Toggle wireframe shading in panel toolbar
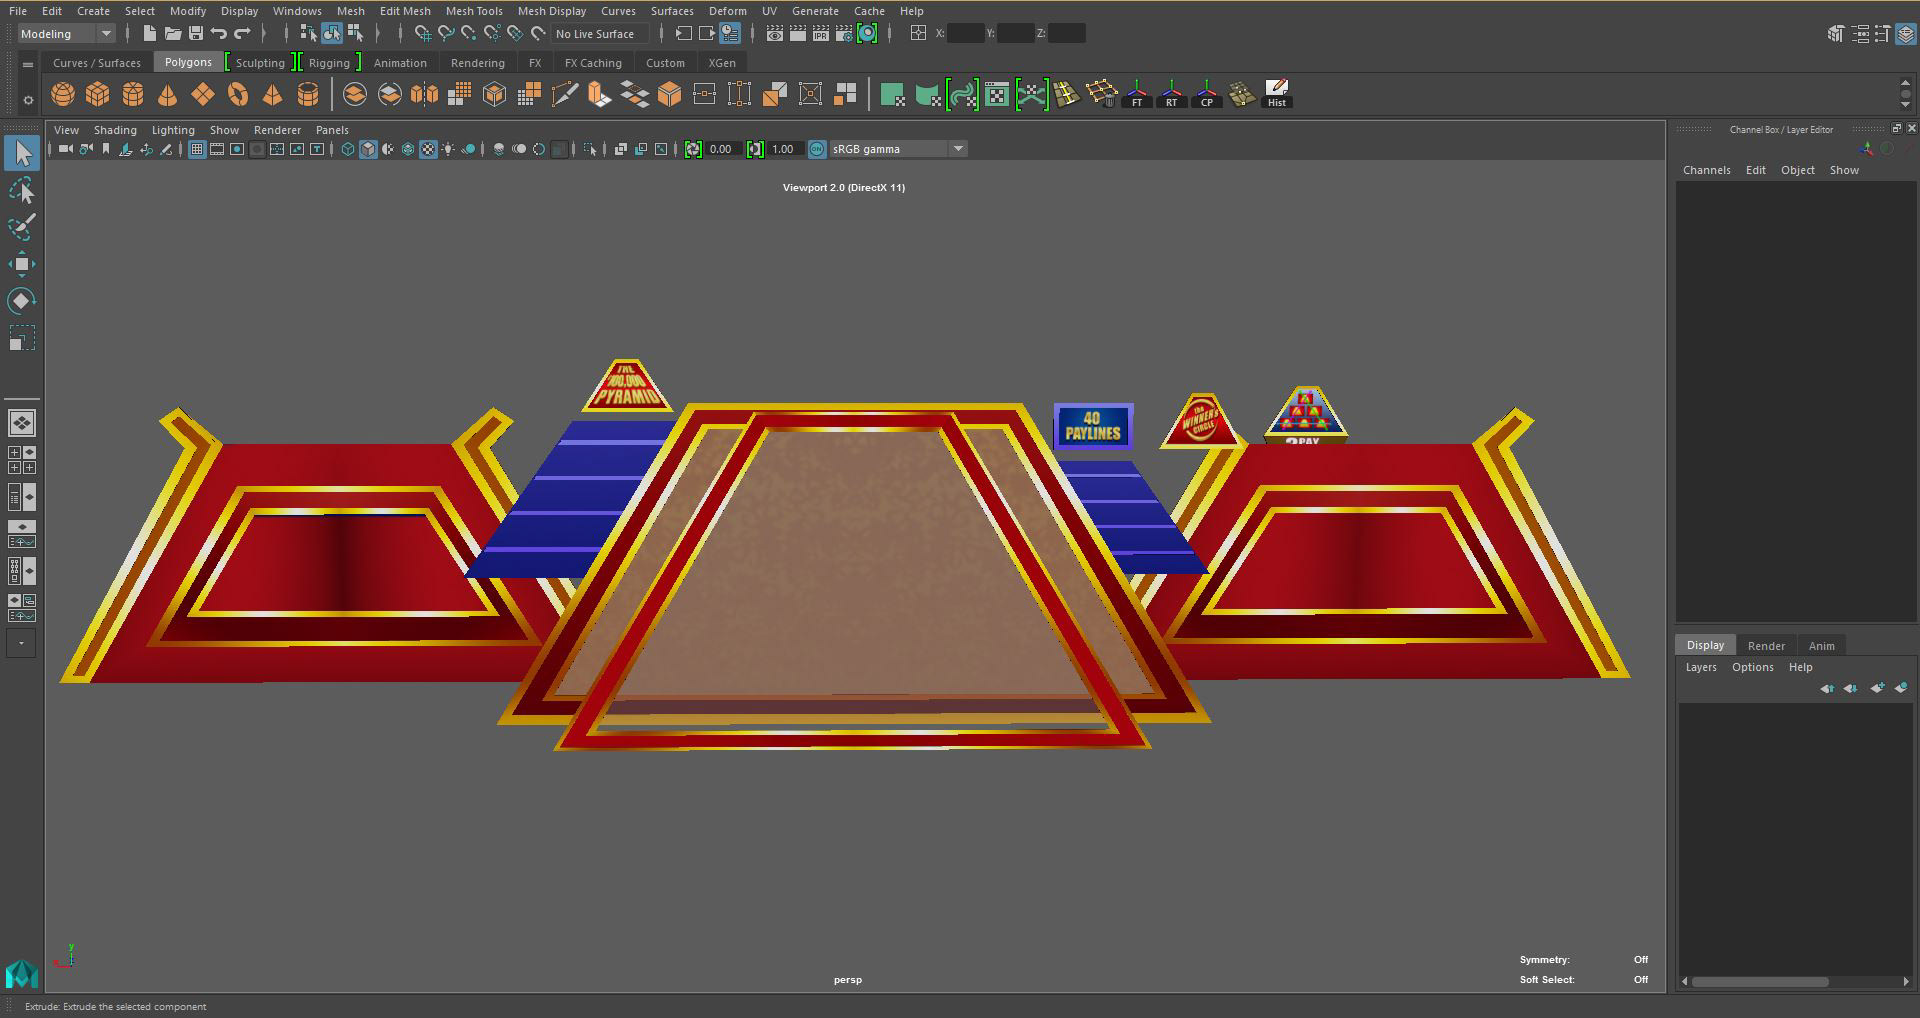 [x=348, y=149]
